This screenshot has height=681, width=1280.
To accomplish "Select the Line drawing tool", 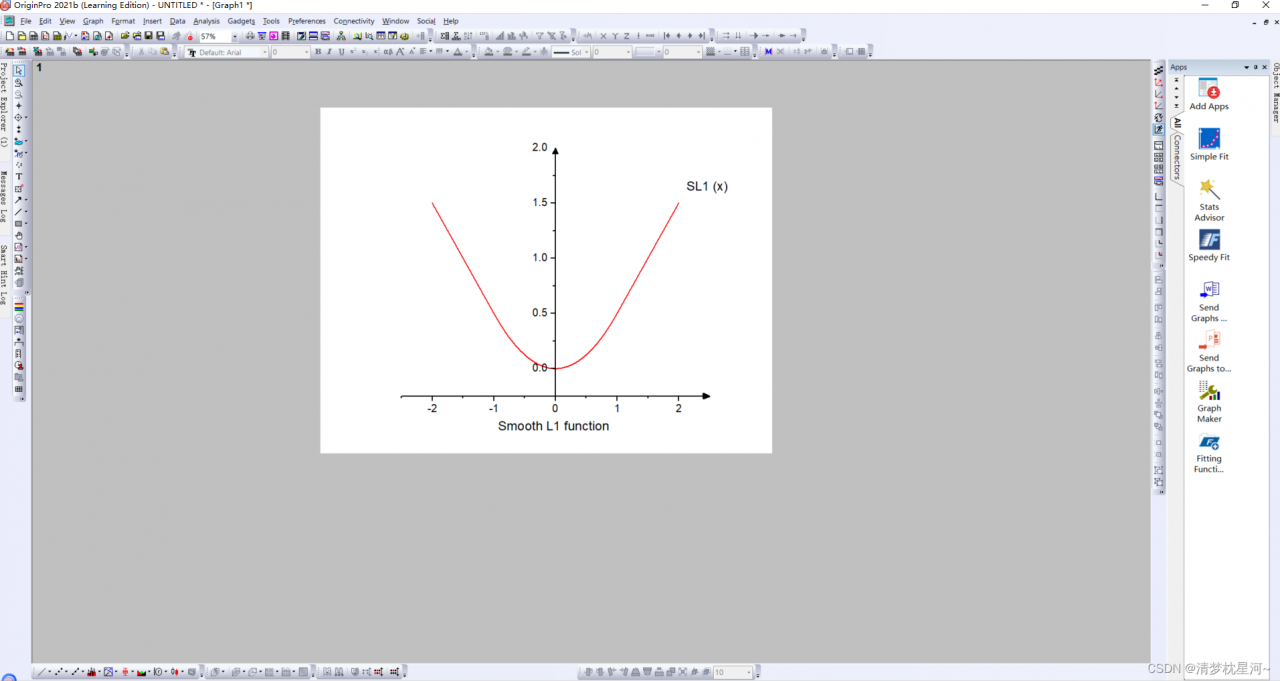I will (19, 212).
